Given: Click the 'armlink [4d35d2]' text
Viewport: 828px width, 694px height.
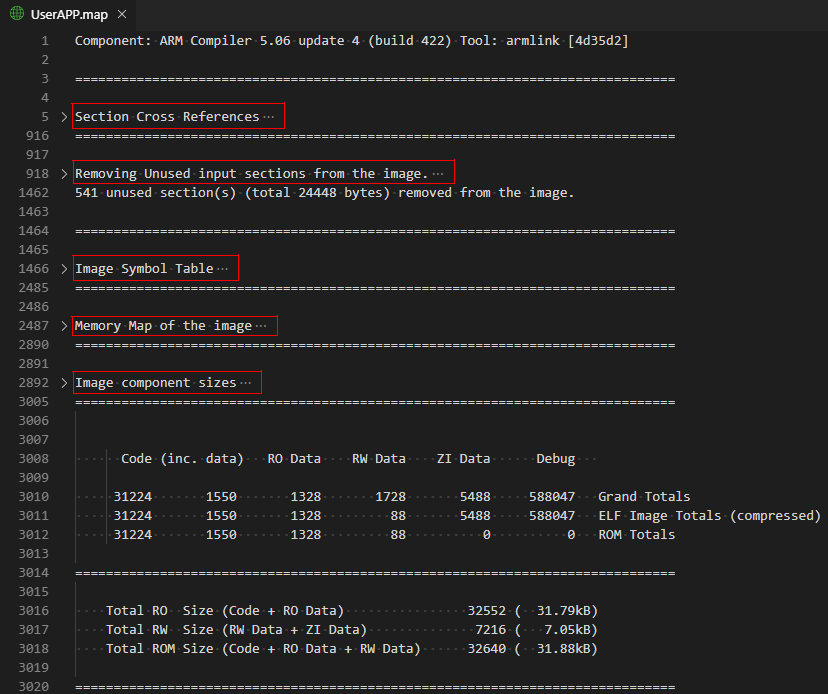Looking at the screenshot, I should (x=567, y=41).
